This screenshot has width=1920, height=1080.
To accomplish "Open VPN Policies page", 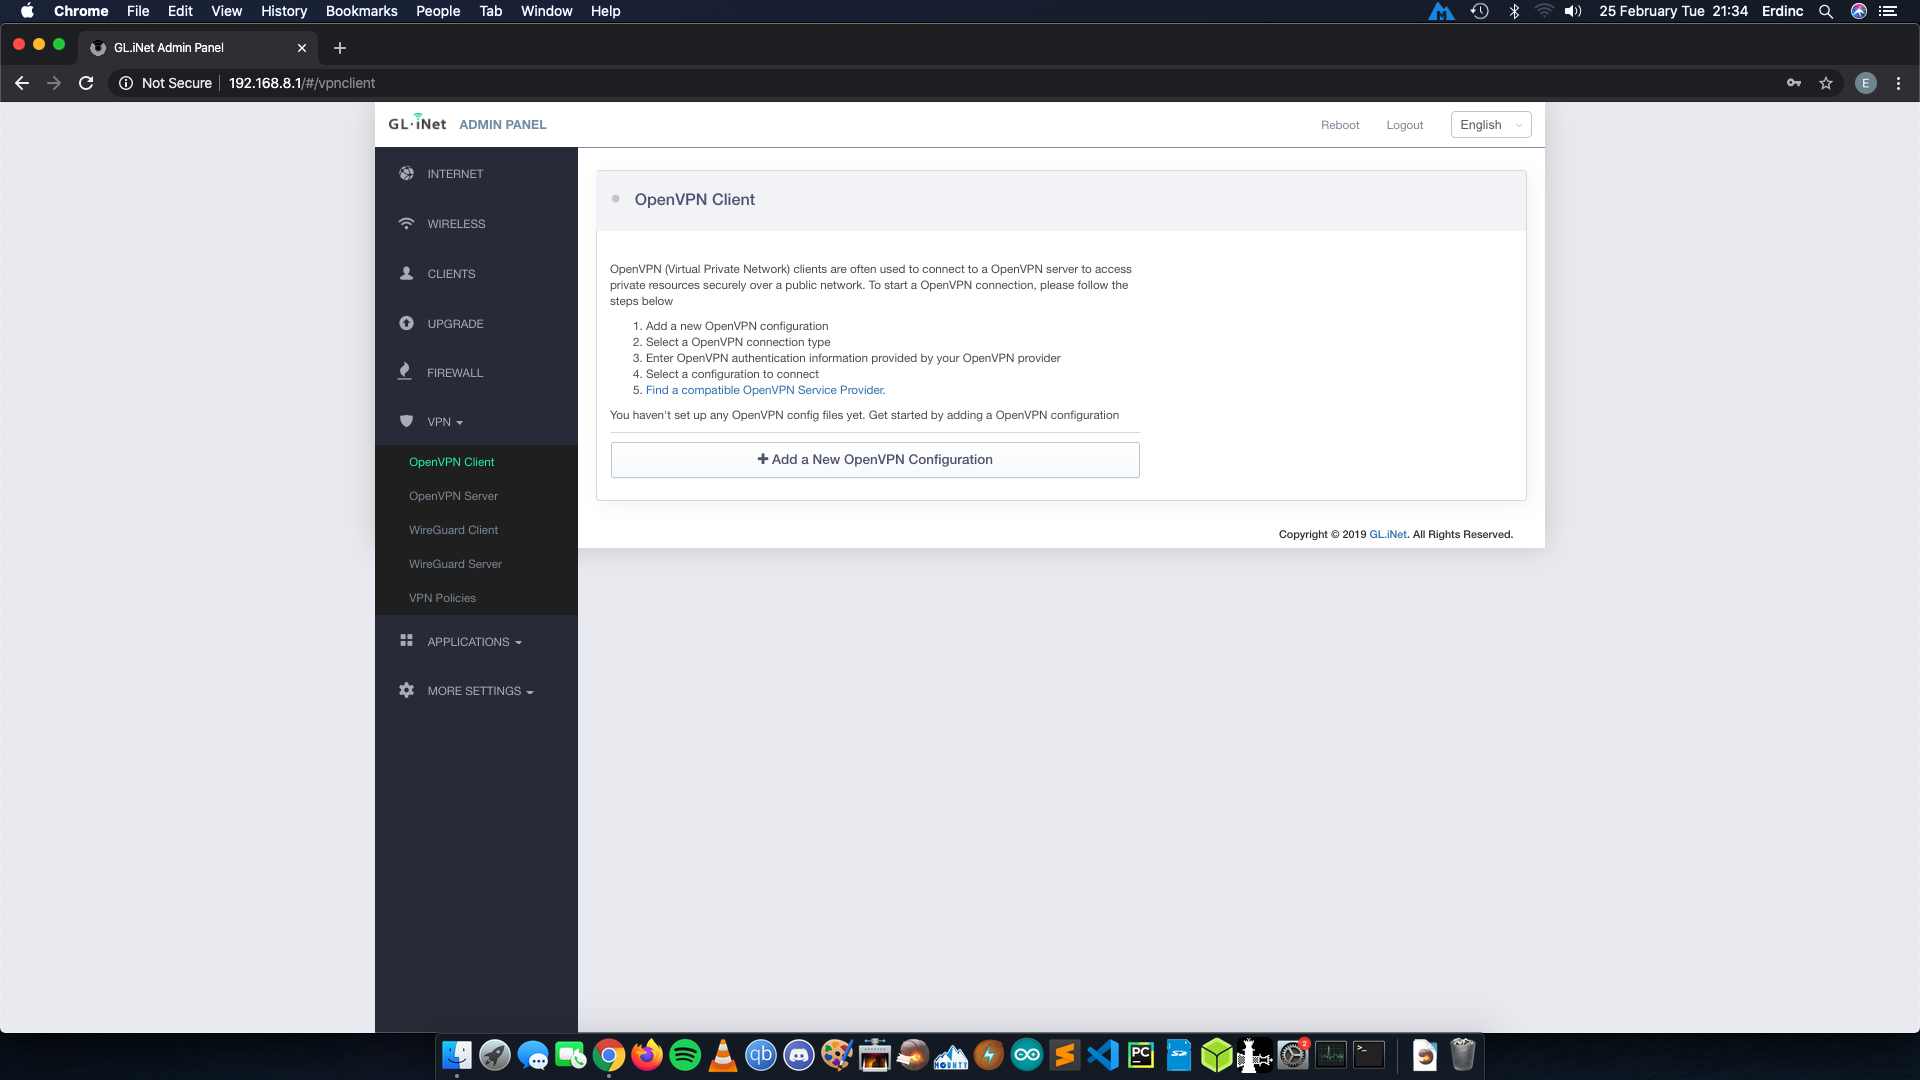I will pyautogui.click(x=442, y=598).
